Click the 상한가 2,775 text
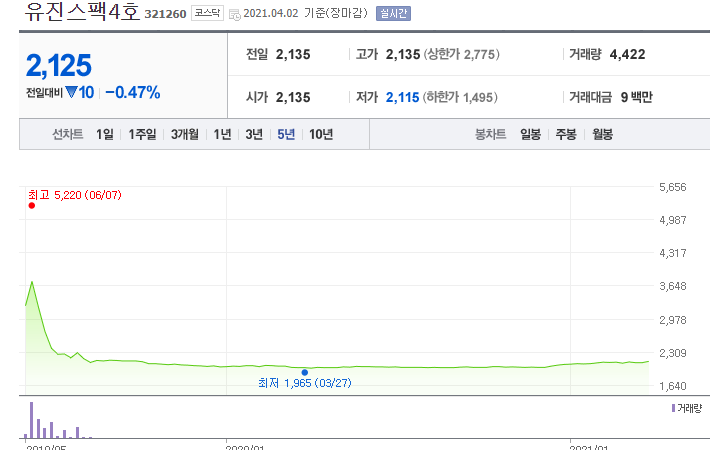710x450 pixels. click(x=461, y=54)
